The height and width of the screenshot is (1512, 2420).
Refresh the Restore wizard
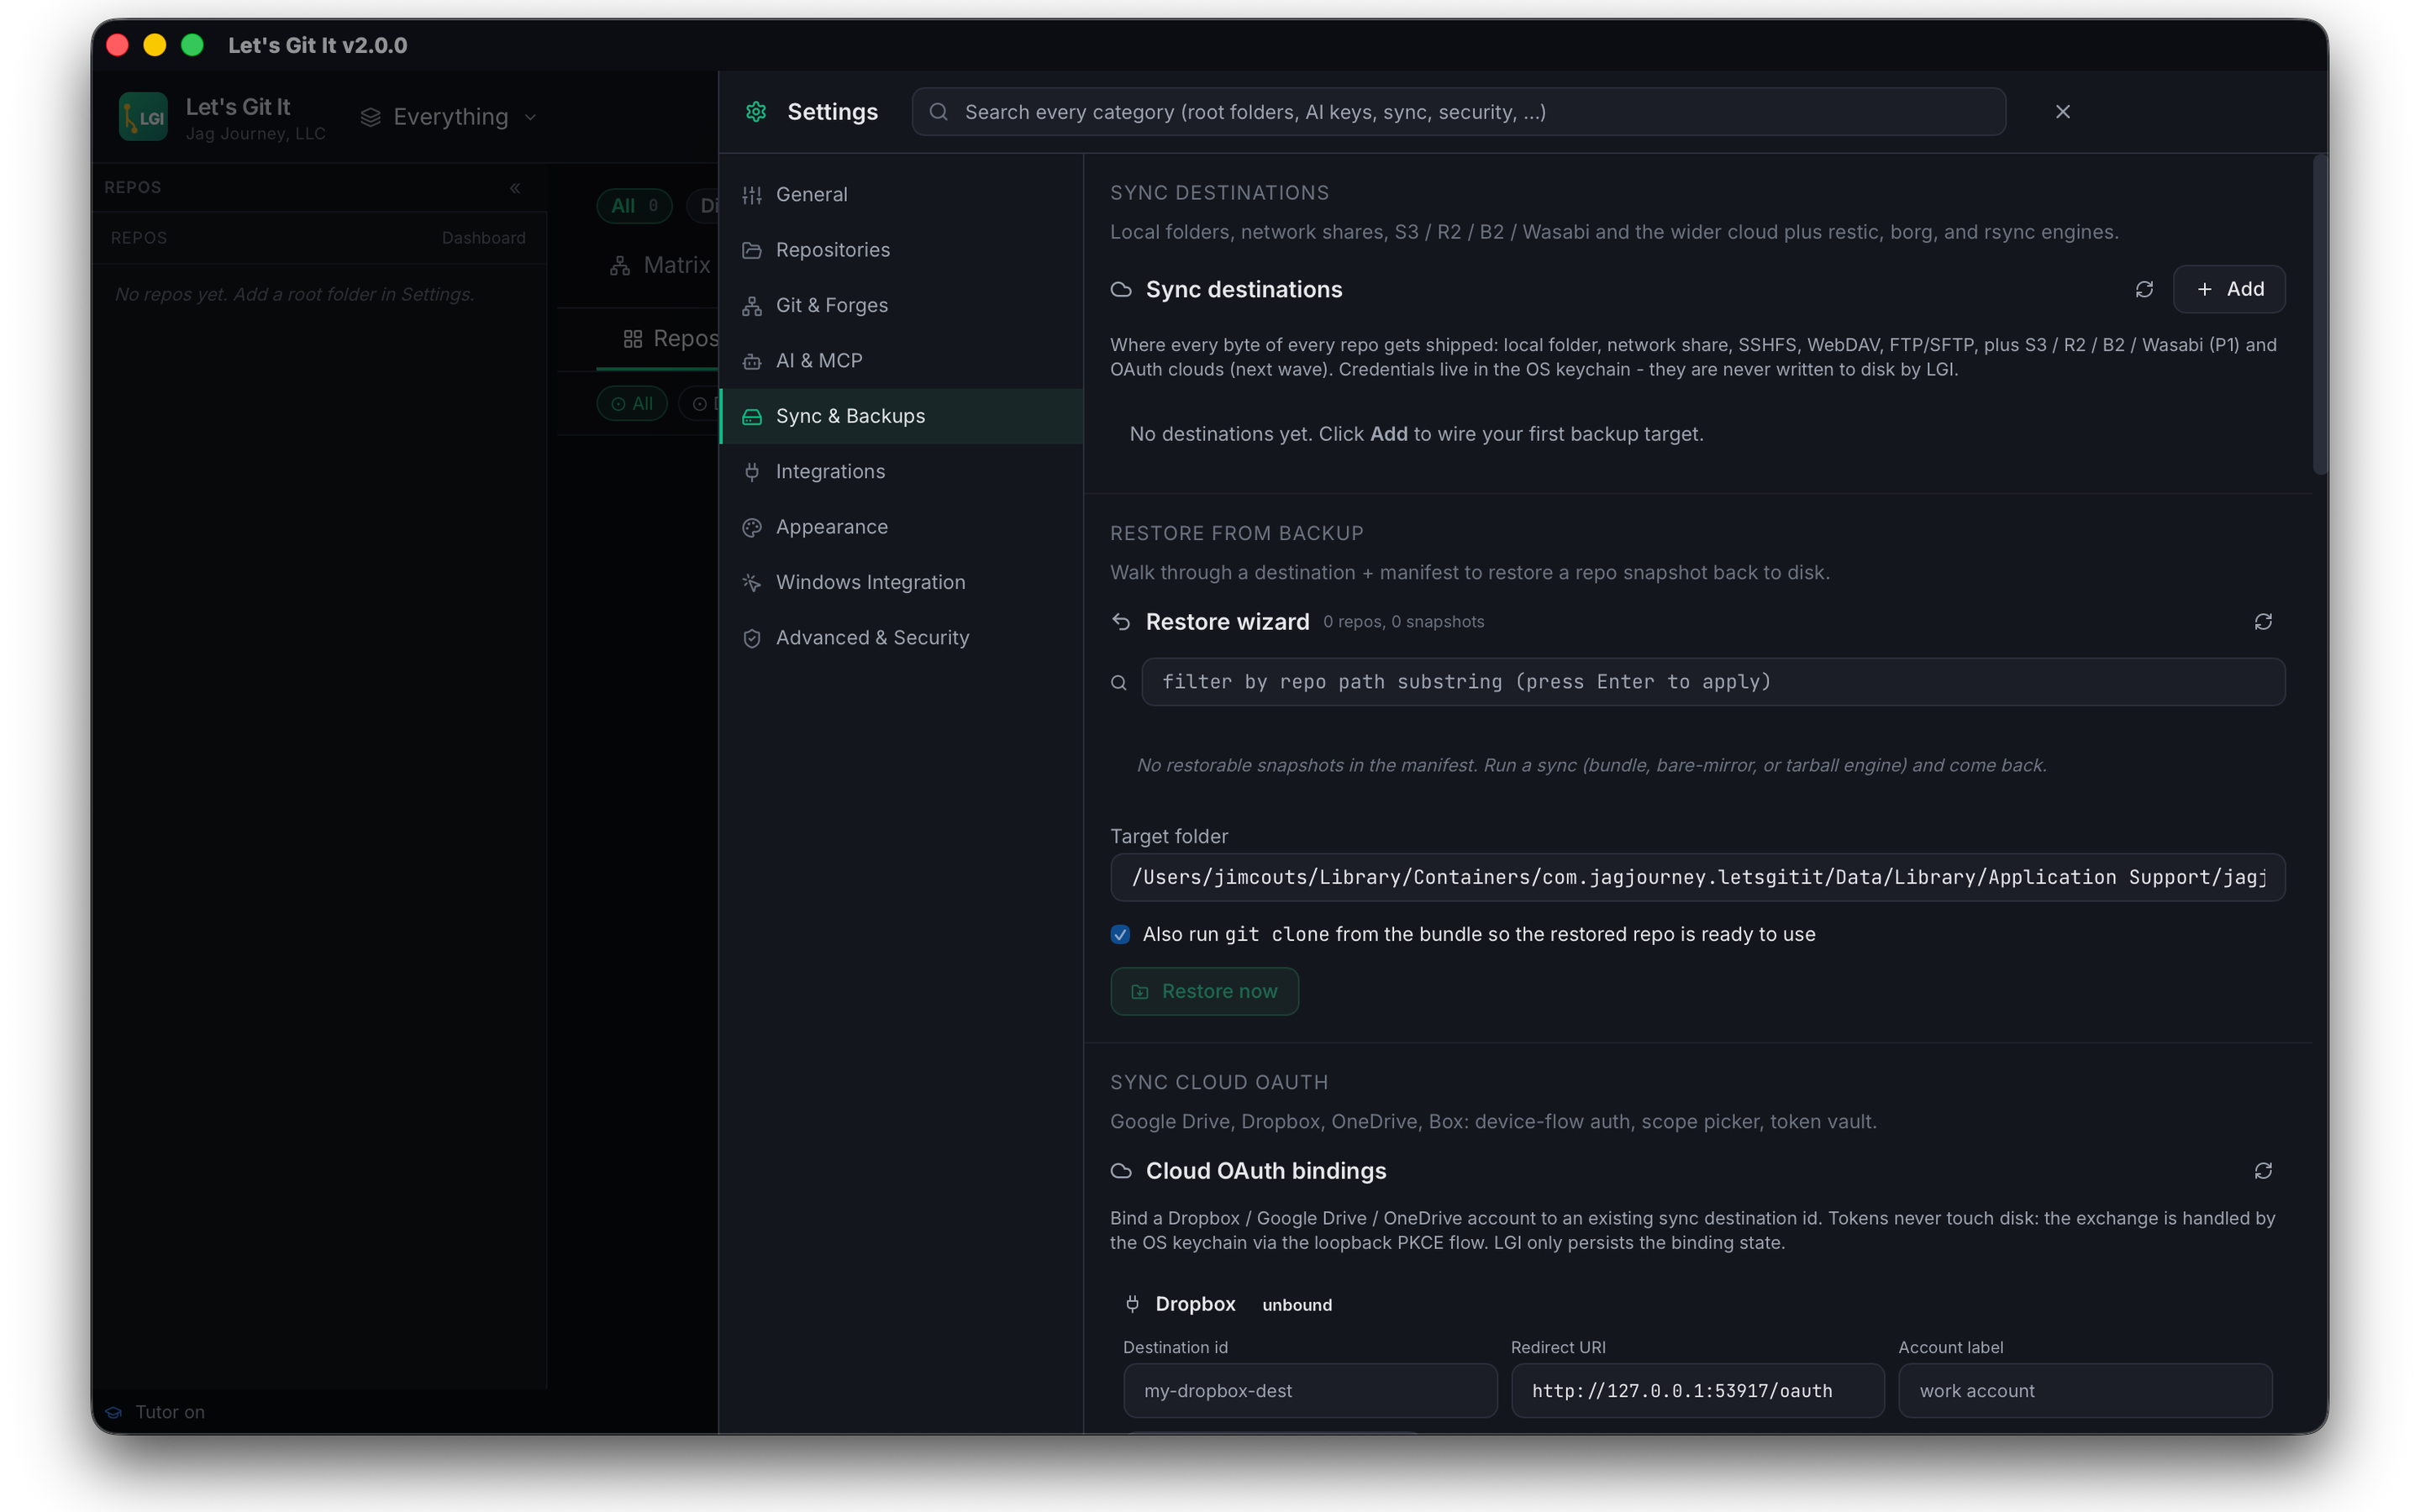click(x=2263, y=622)
